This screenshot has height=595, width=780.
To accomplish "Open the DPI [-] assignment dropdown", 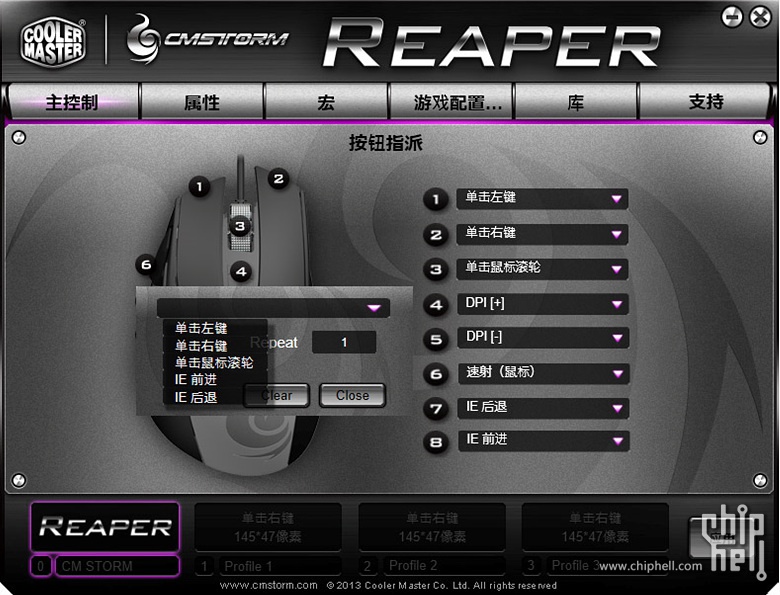I will (543, 337).
